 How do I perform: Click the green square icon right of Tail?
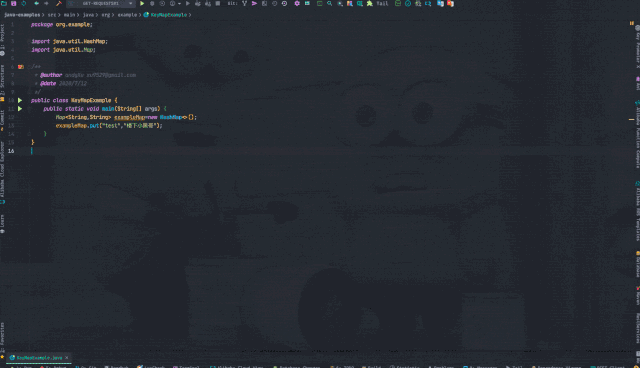(x=398, y=3)
